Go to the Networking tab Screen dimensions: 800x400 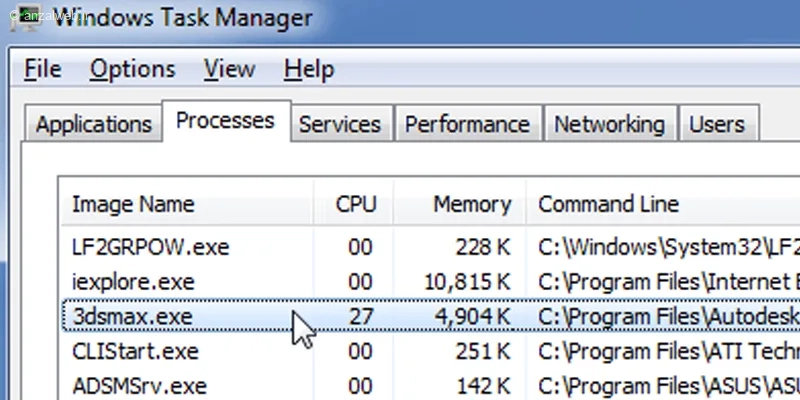(x=609, y=125)
